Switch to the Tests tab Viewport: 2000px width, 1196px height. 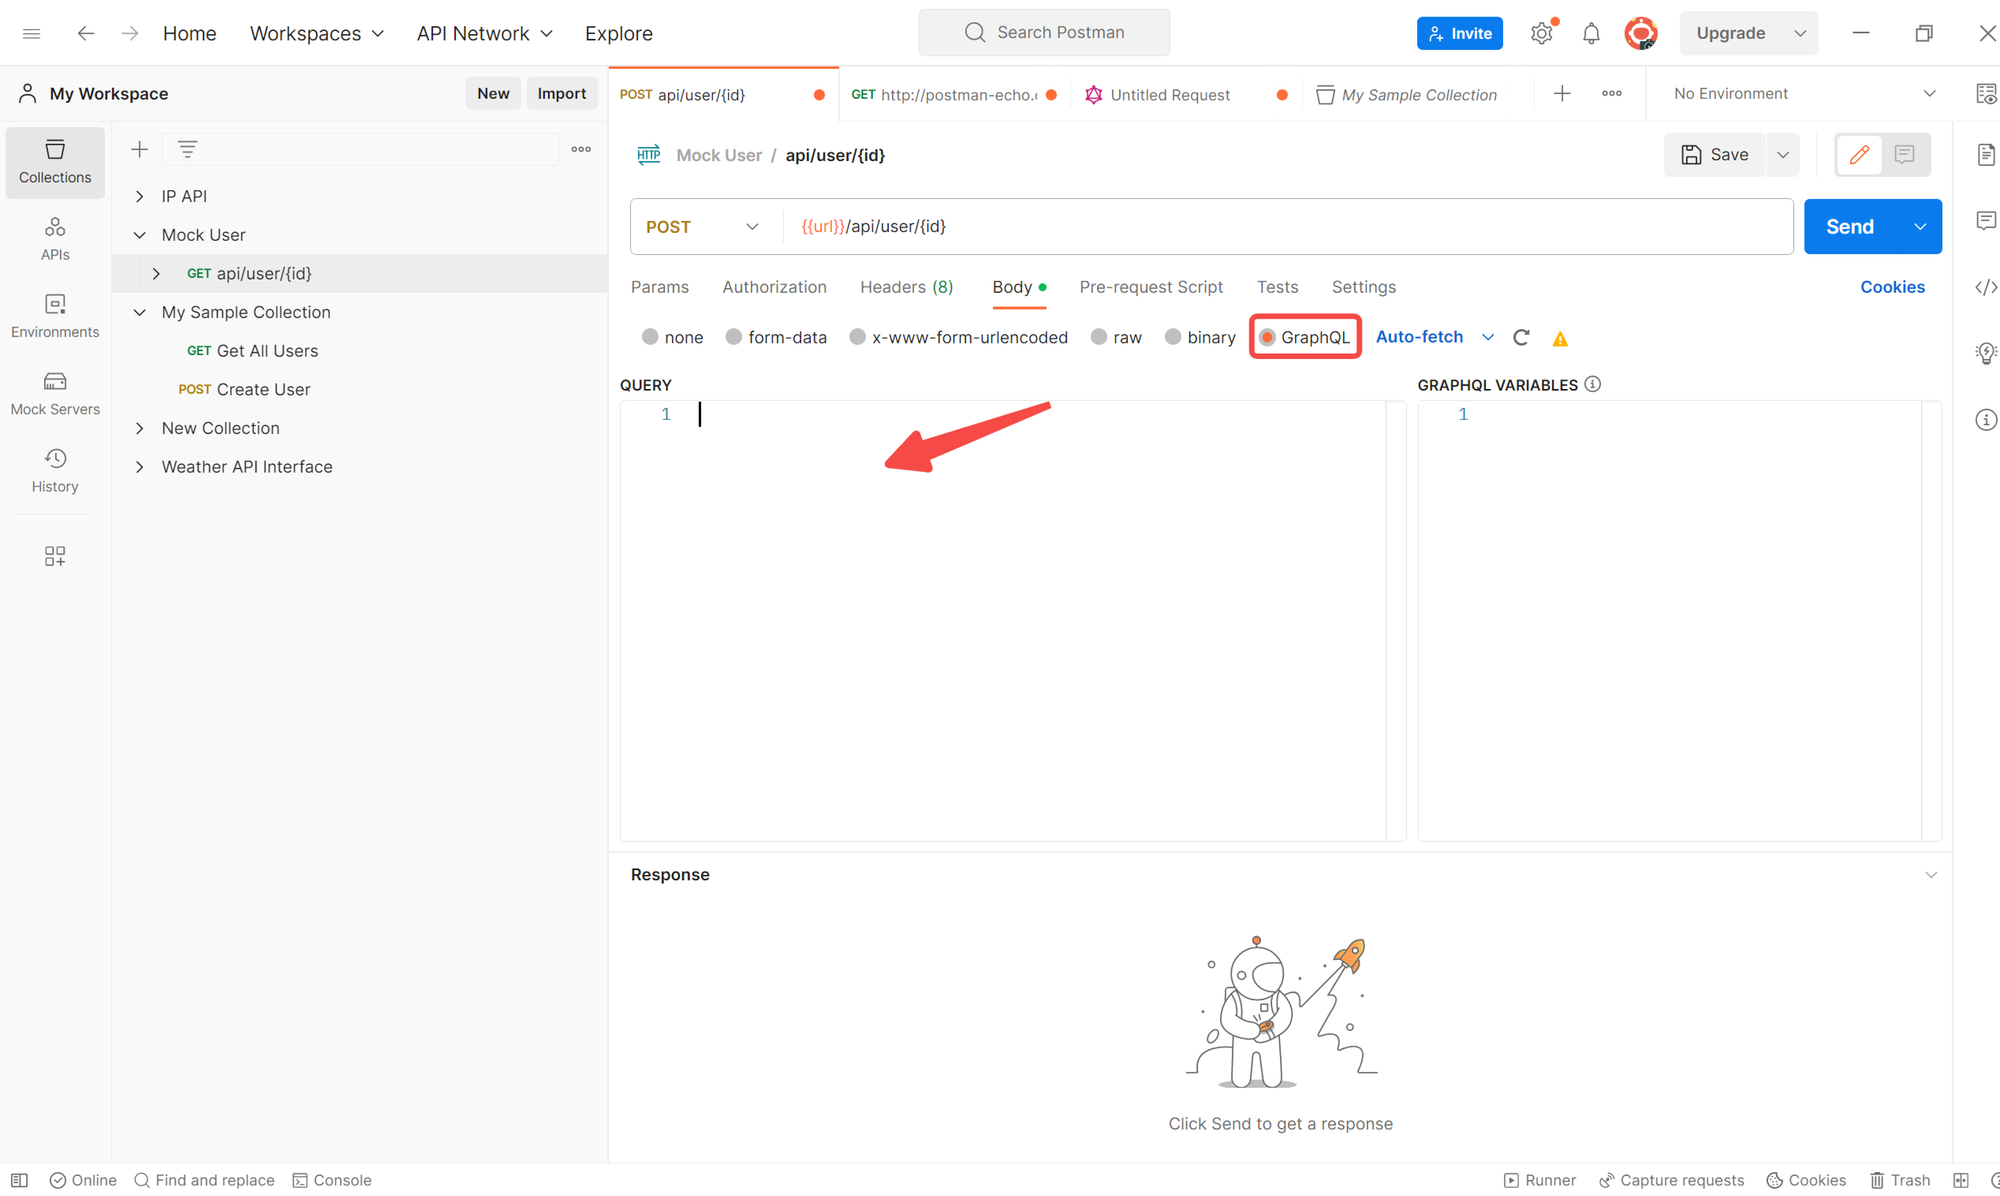pyautogui.click(x=1277, y=287)
